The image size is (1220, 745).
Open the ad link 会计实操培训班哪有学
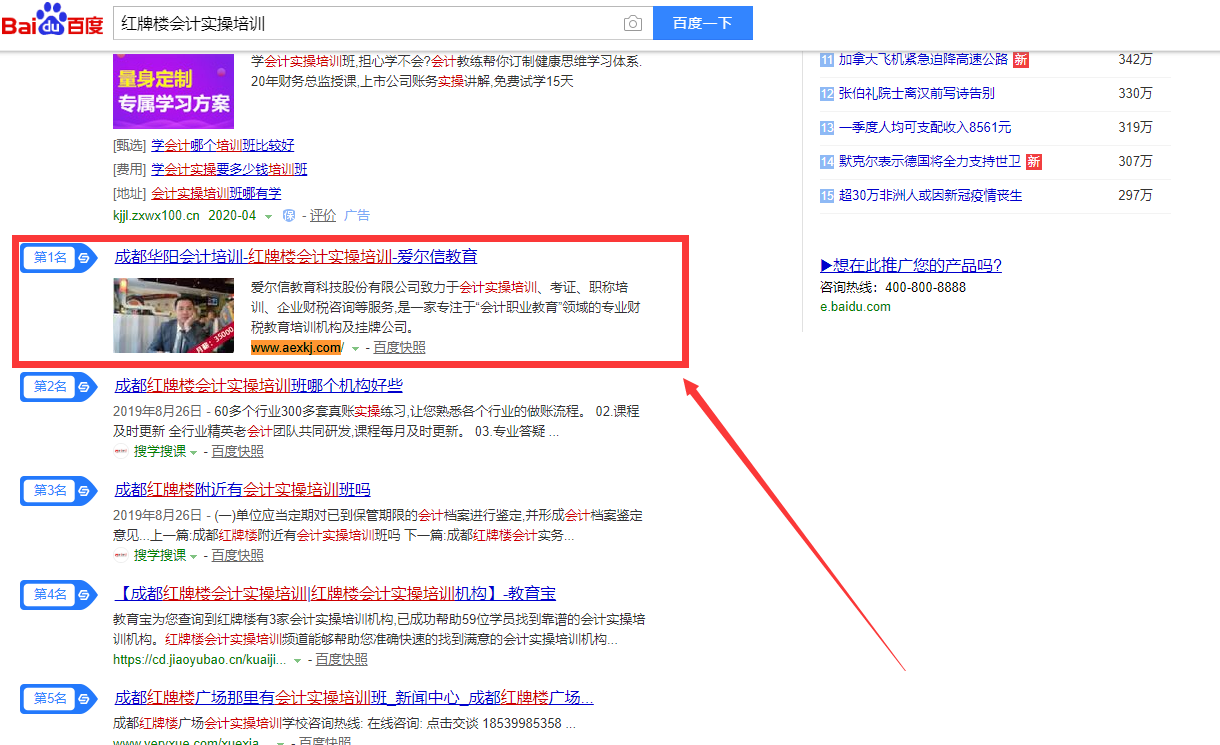coord(216,194)
